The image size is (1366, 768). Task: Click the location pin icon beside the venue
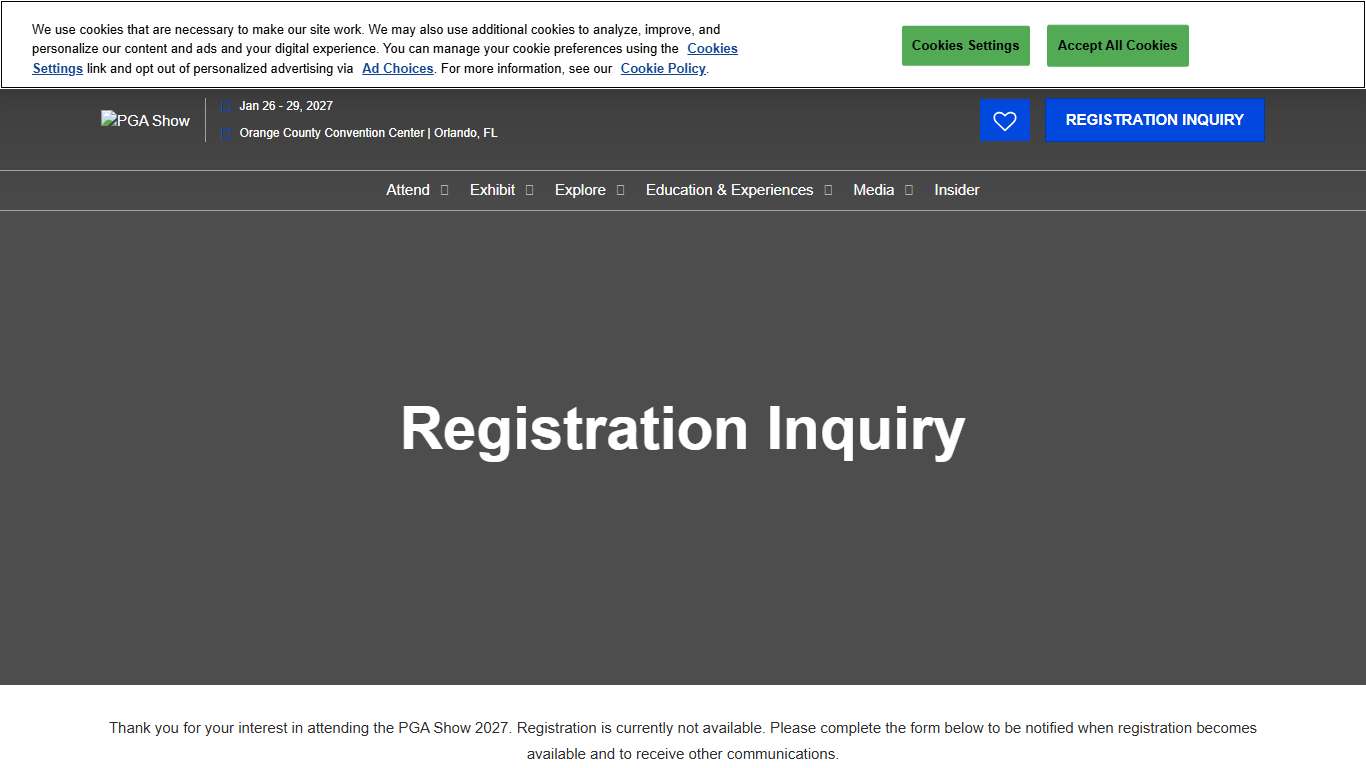[226, 133]
